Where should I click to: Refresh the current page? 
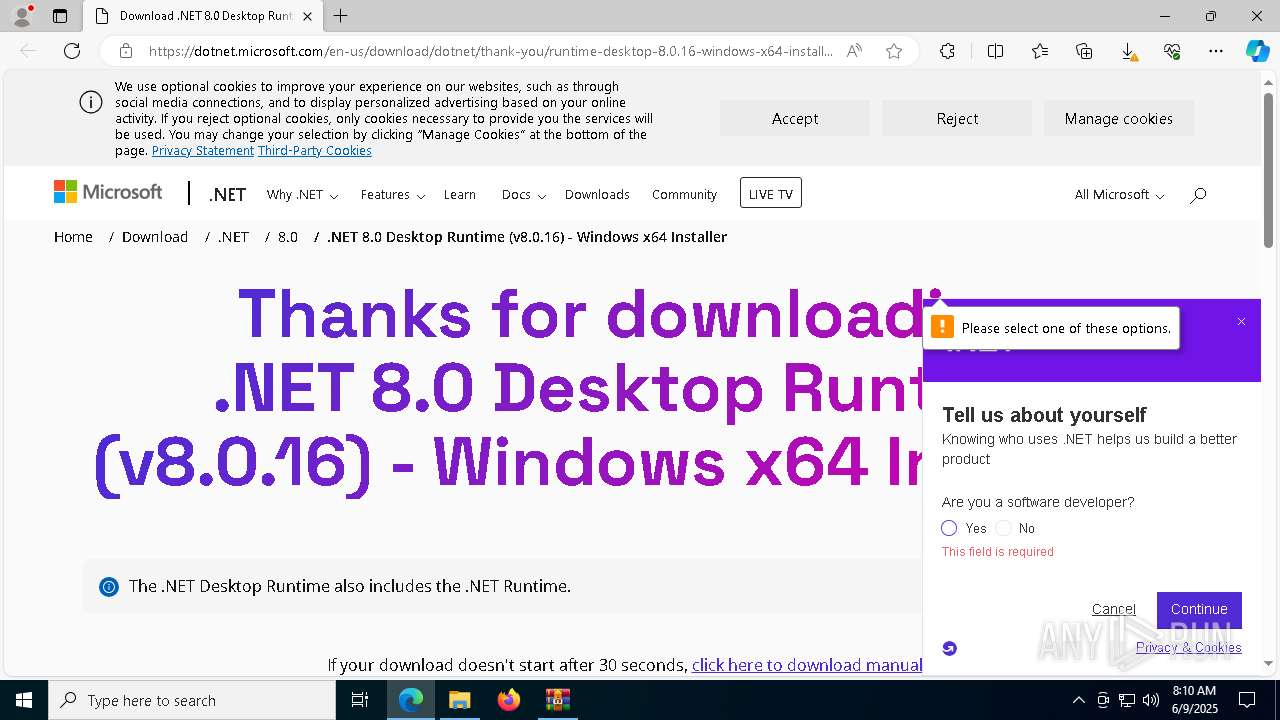pyautogui.click(x=72, y=51)
